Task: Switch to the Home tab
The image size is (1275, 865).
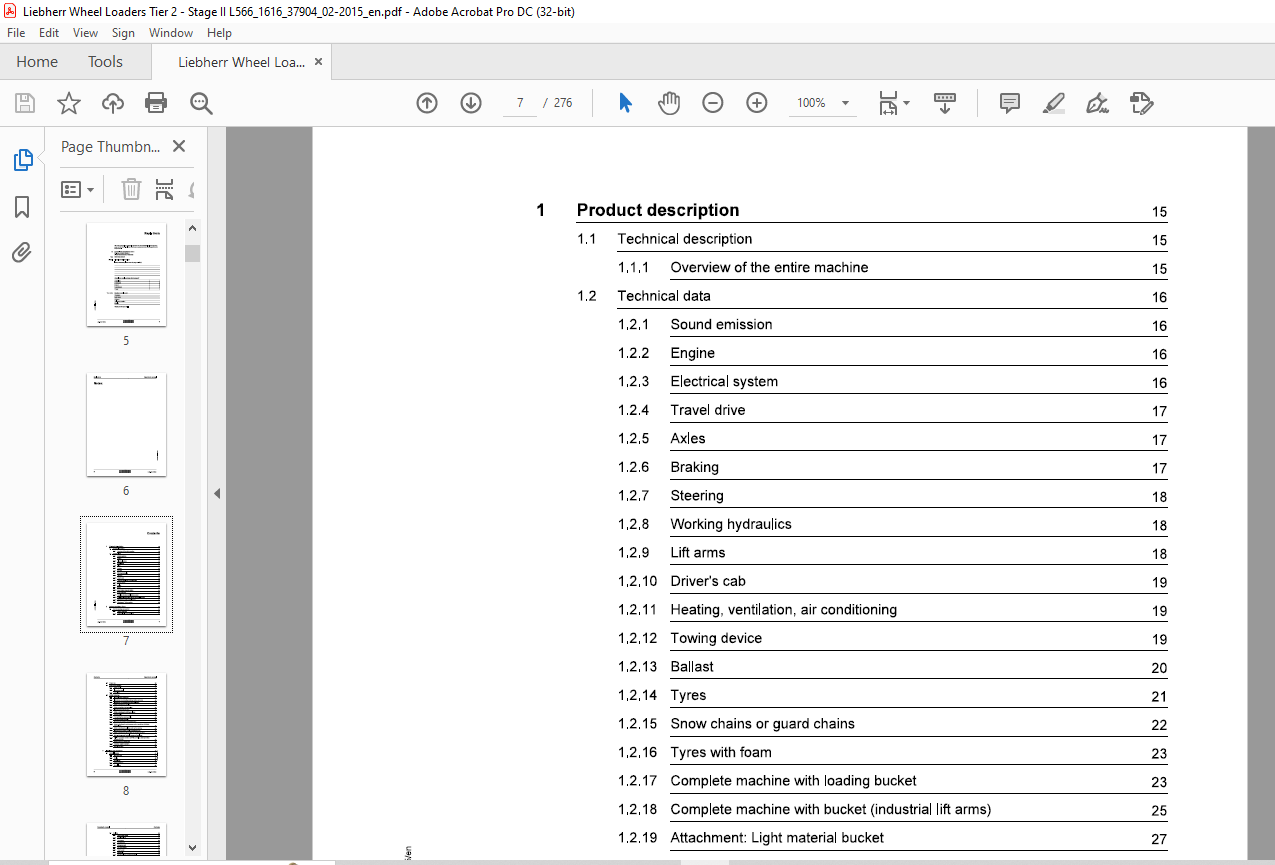Action: pos(37,62)
